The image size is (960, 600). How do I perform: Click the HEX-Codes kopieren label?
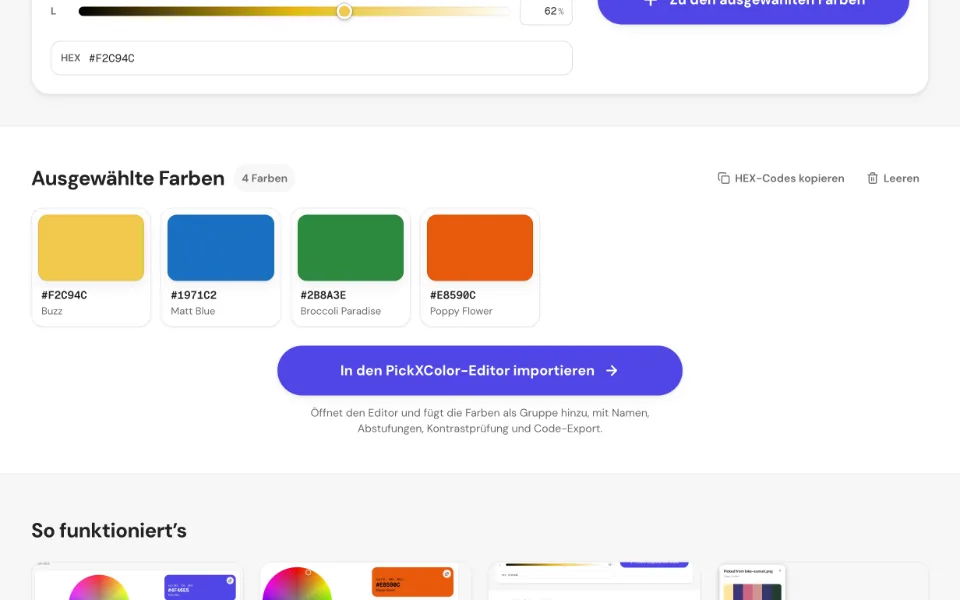pyautogui.click(x=789, y=178)
